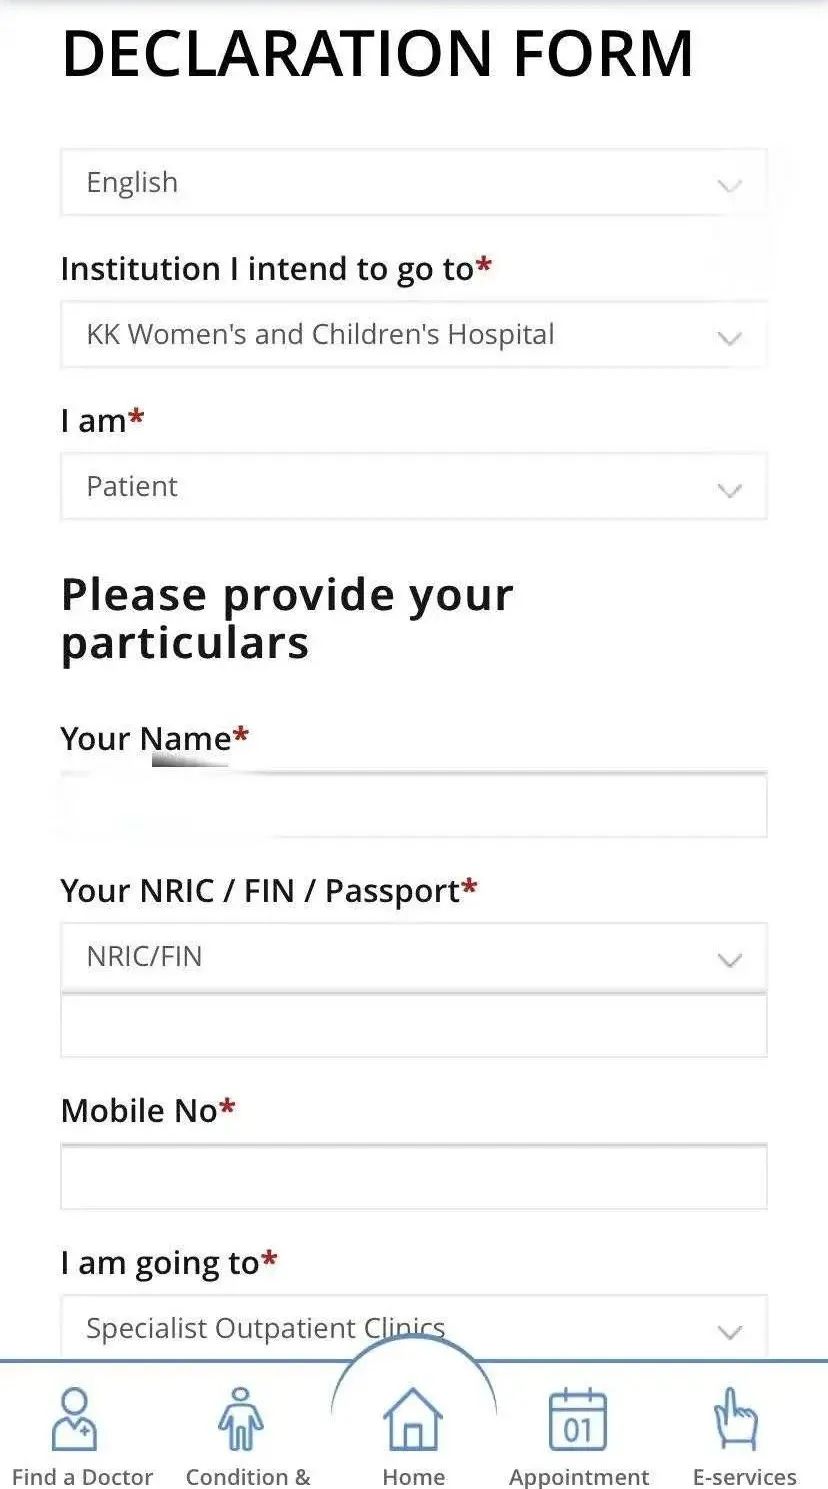This screenshot has height=1489, width=828.
Task: Select the Find a Doctor tab label
Action: coord(82,1476)
